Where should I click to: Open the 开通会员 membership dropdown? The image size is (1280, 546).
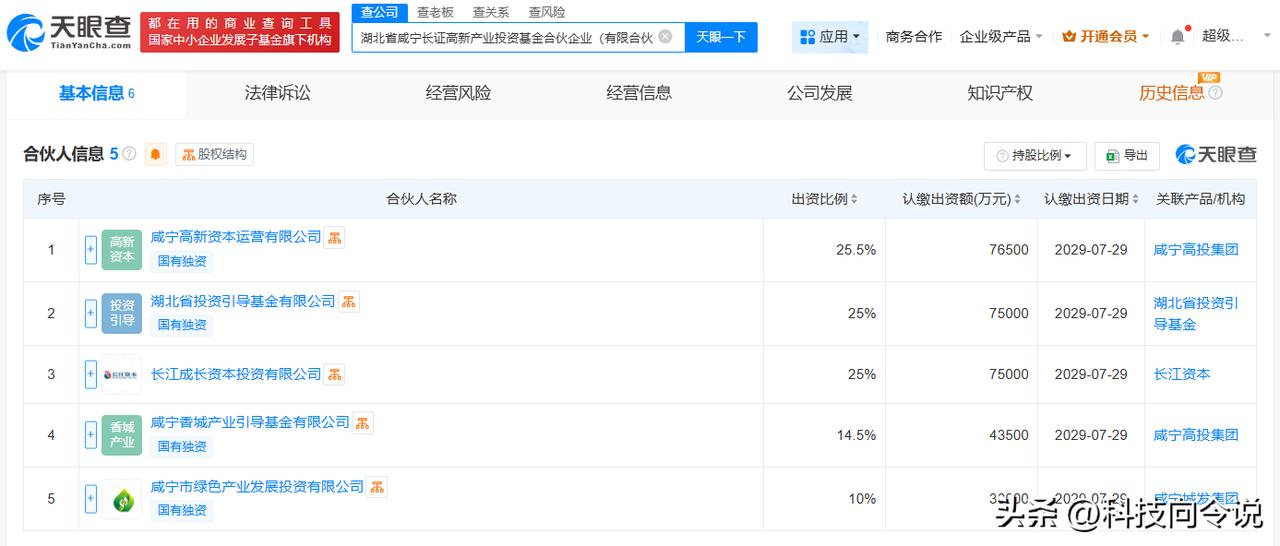coord(1105,36)
